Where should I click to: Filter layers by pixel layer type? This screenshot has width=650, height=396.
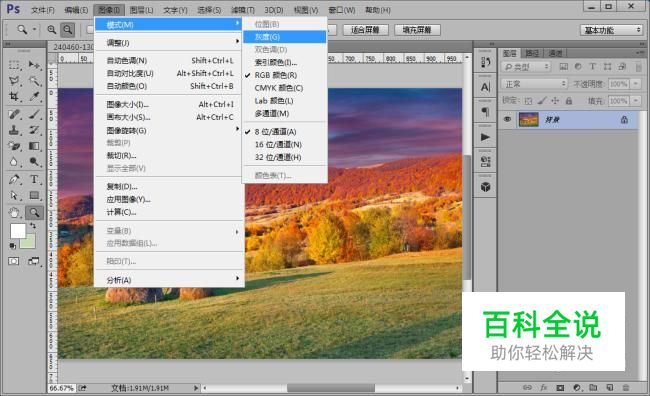point(564,66)
